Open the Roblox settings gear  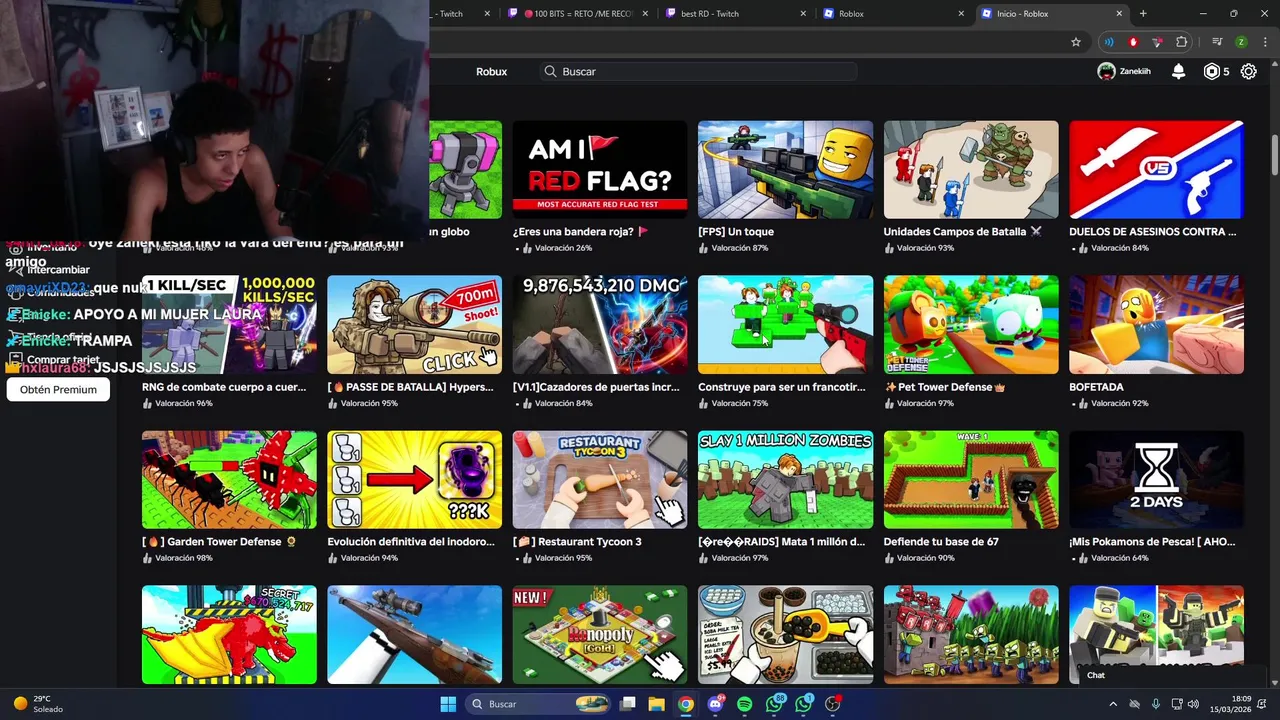click(x=1248, y=71)
